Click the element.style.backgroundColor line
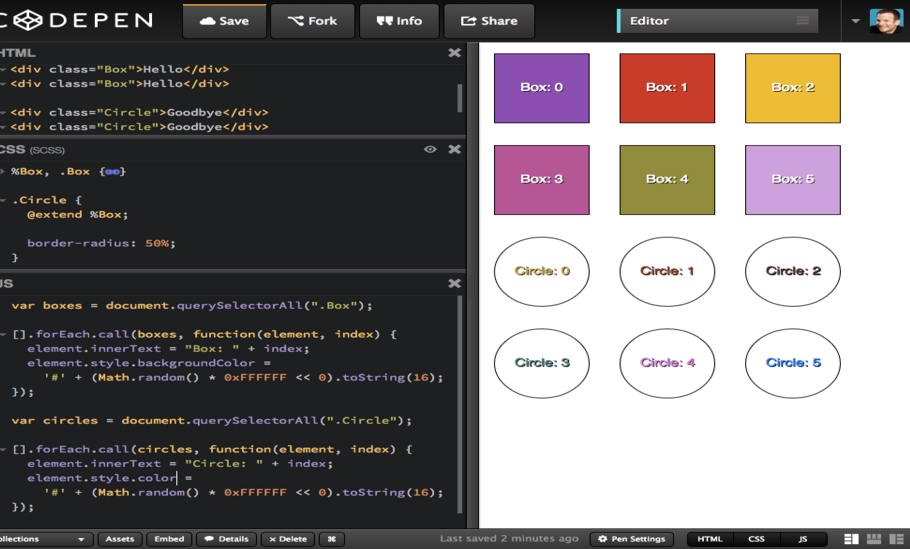Viewport: 910px width, 549px height. point(149,363)
